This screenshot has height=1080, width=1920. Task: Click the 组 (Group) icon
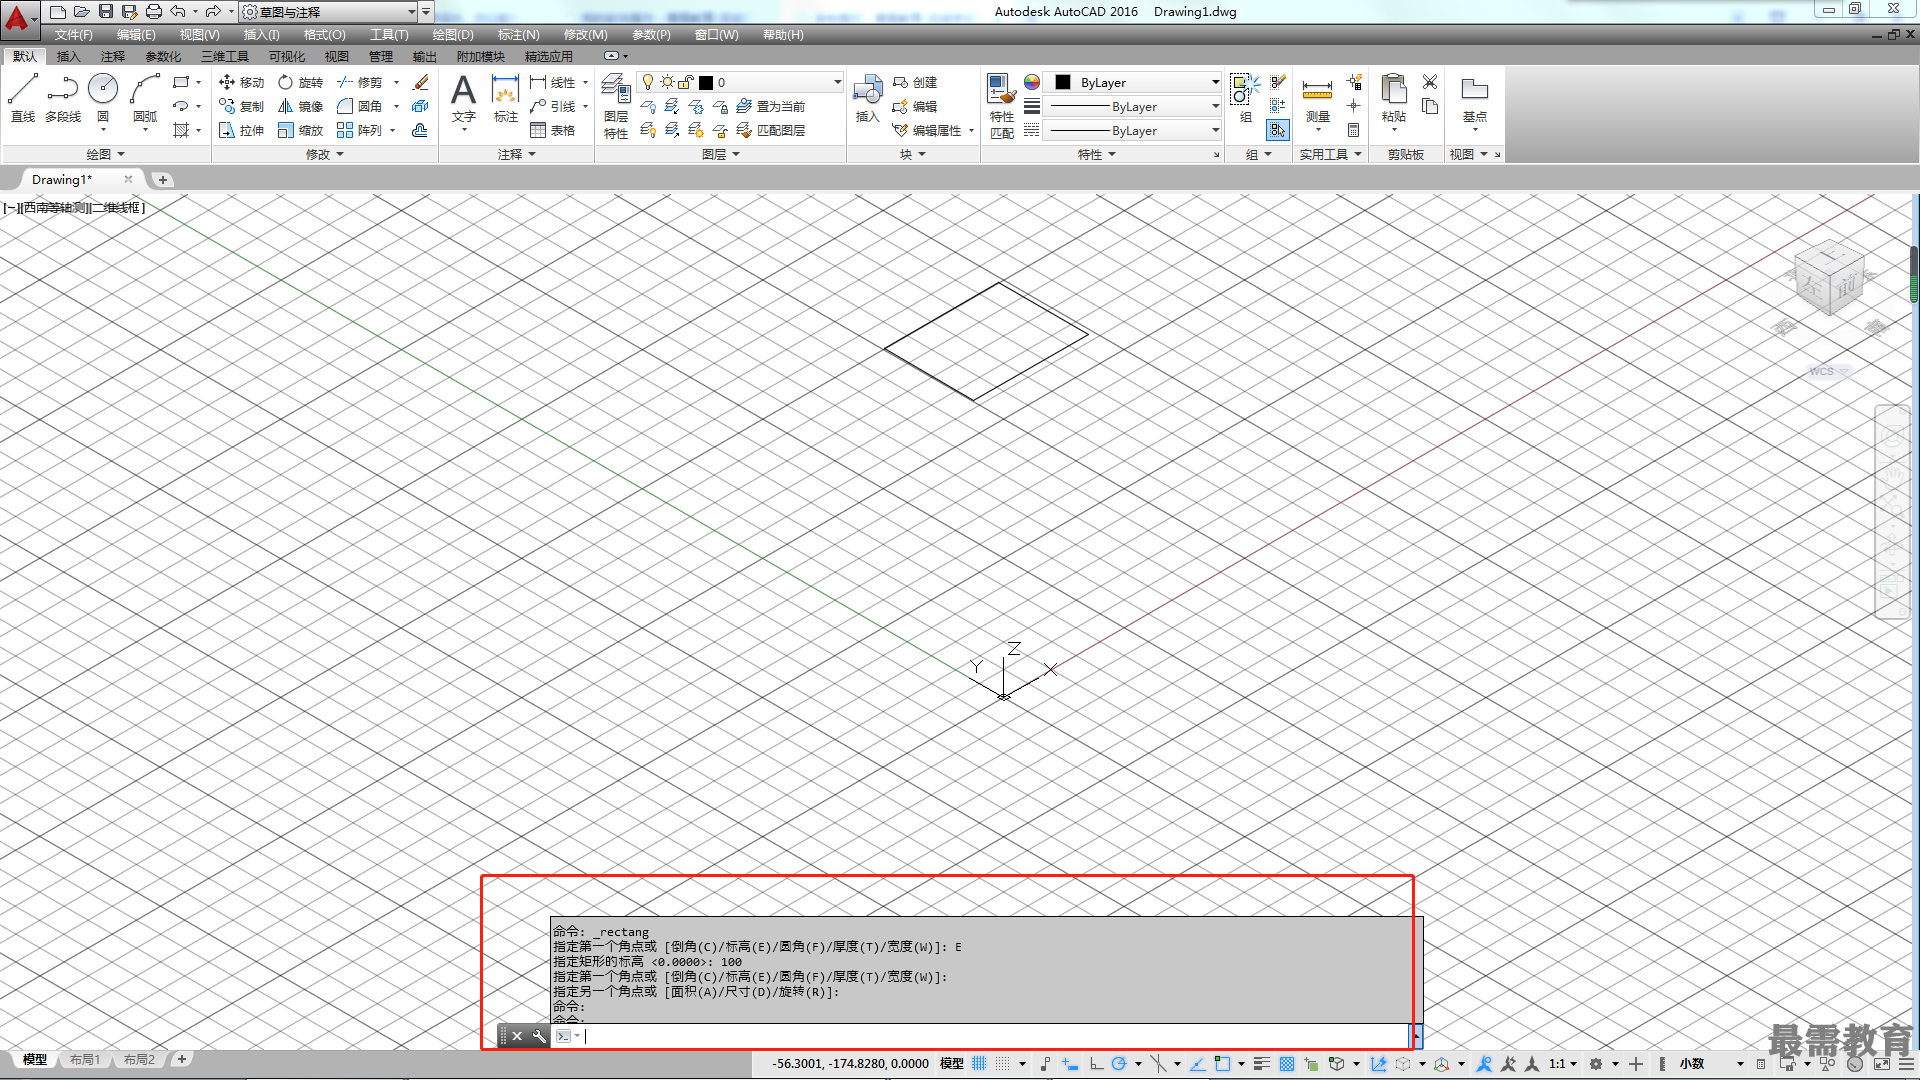pyautogui.click(x=1245, y=98)
